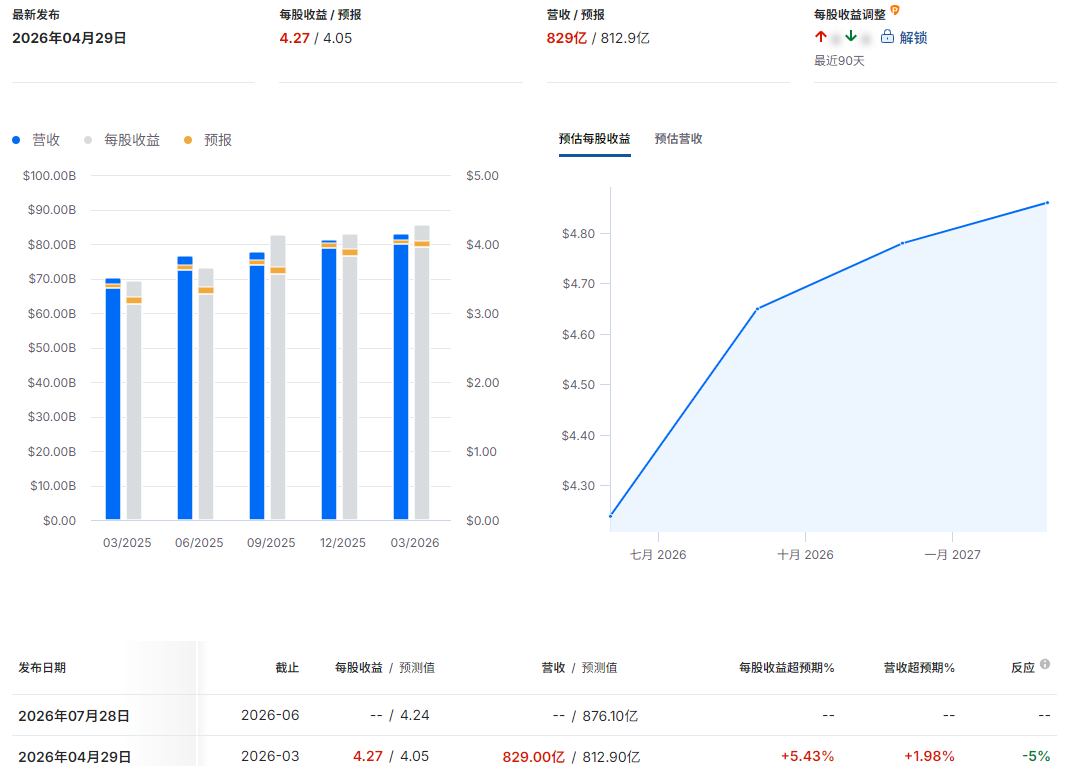The image size is (1065, 766).
Task: Click the +1.98% revenue surprise value
Action: pyautogui.click(x=929, y=756)
